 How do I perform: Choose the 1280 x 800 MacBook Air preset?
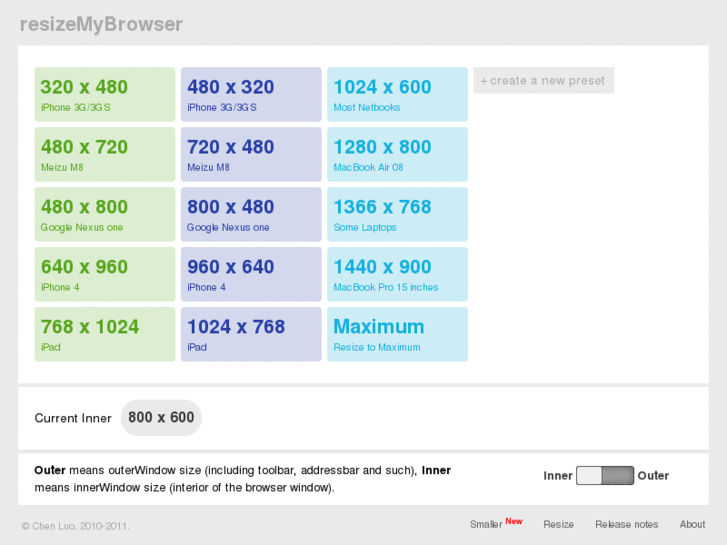[397, 154]
